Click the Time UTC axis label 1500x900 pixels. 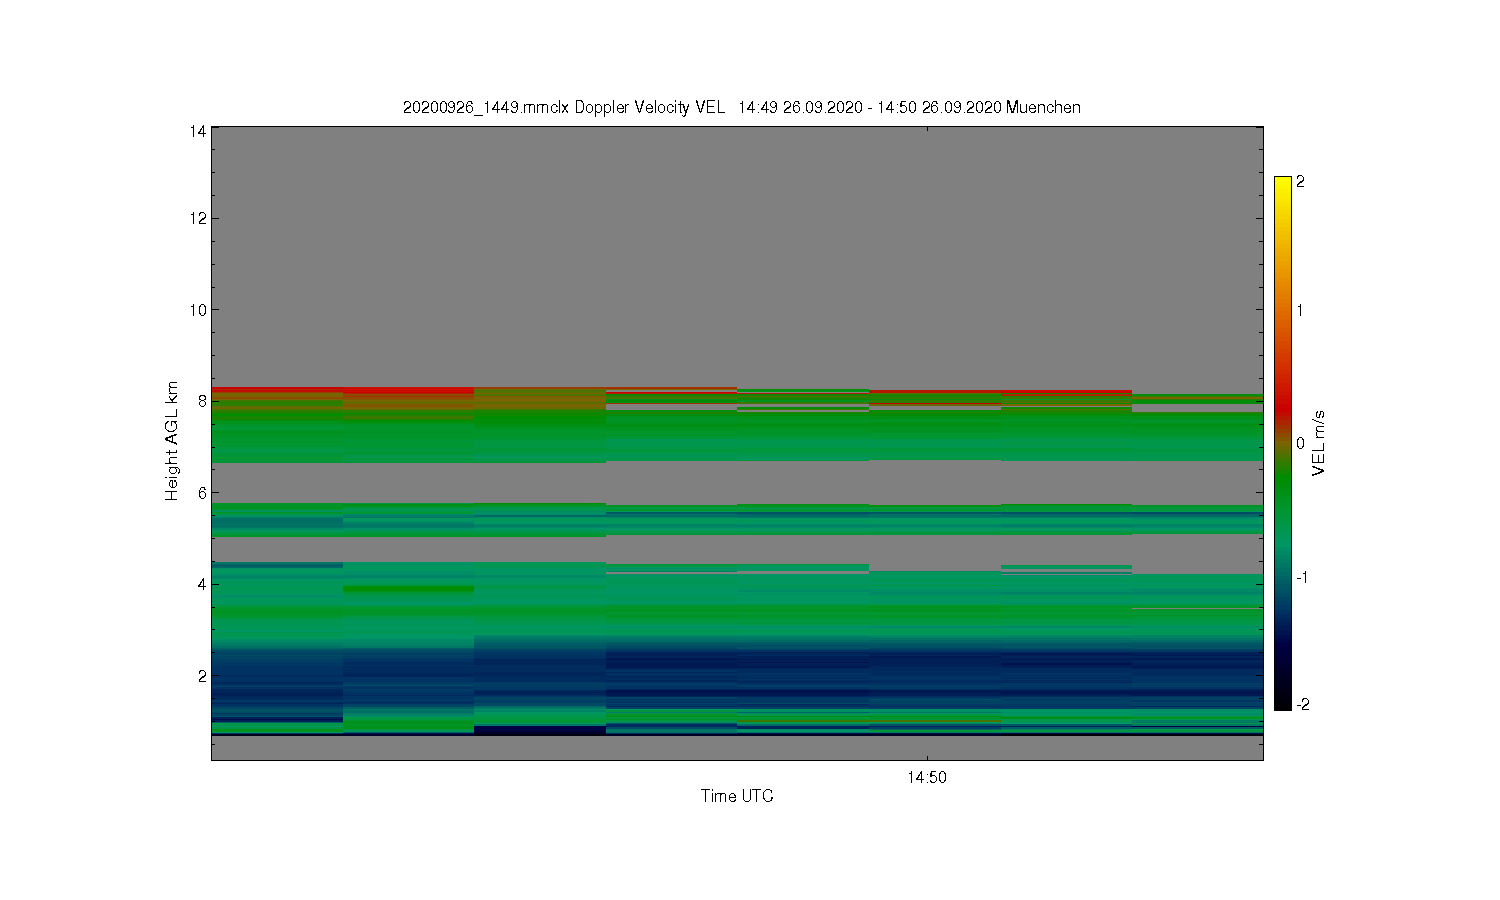[x=737, y=796]
